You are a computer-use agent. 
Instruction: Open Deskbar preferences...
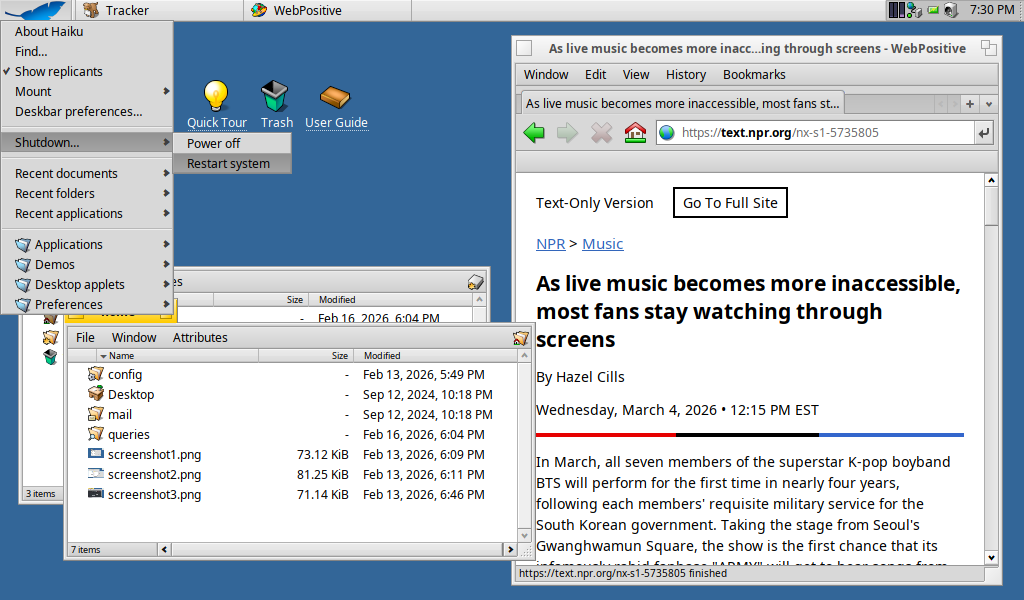pyautogui.click(x=86, y=112)
